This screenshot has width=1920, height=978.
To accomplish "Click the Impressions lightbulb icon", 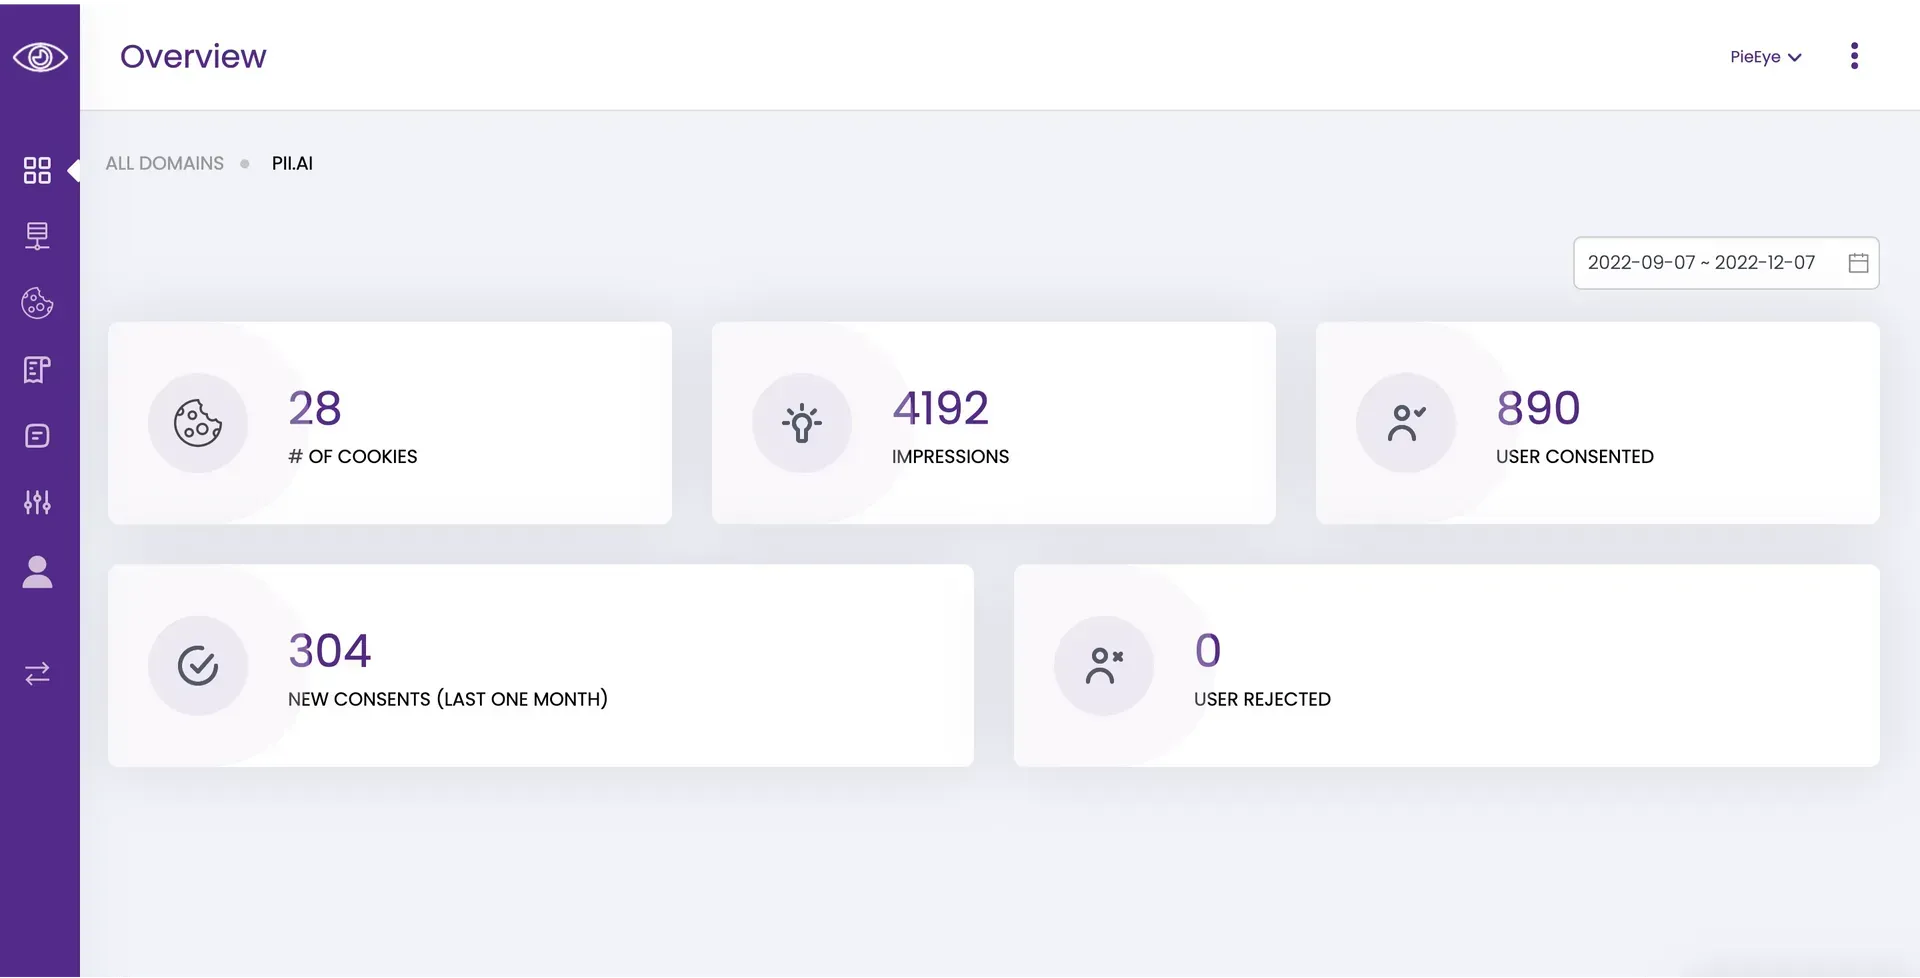I will click(x=802, y=423).
